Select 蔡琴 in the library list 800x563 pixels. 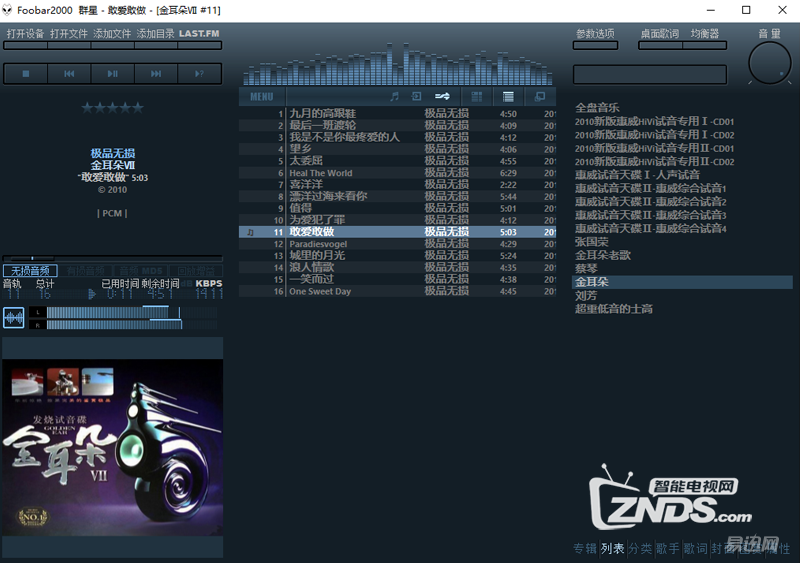tap(587, 269)
